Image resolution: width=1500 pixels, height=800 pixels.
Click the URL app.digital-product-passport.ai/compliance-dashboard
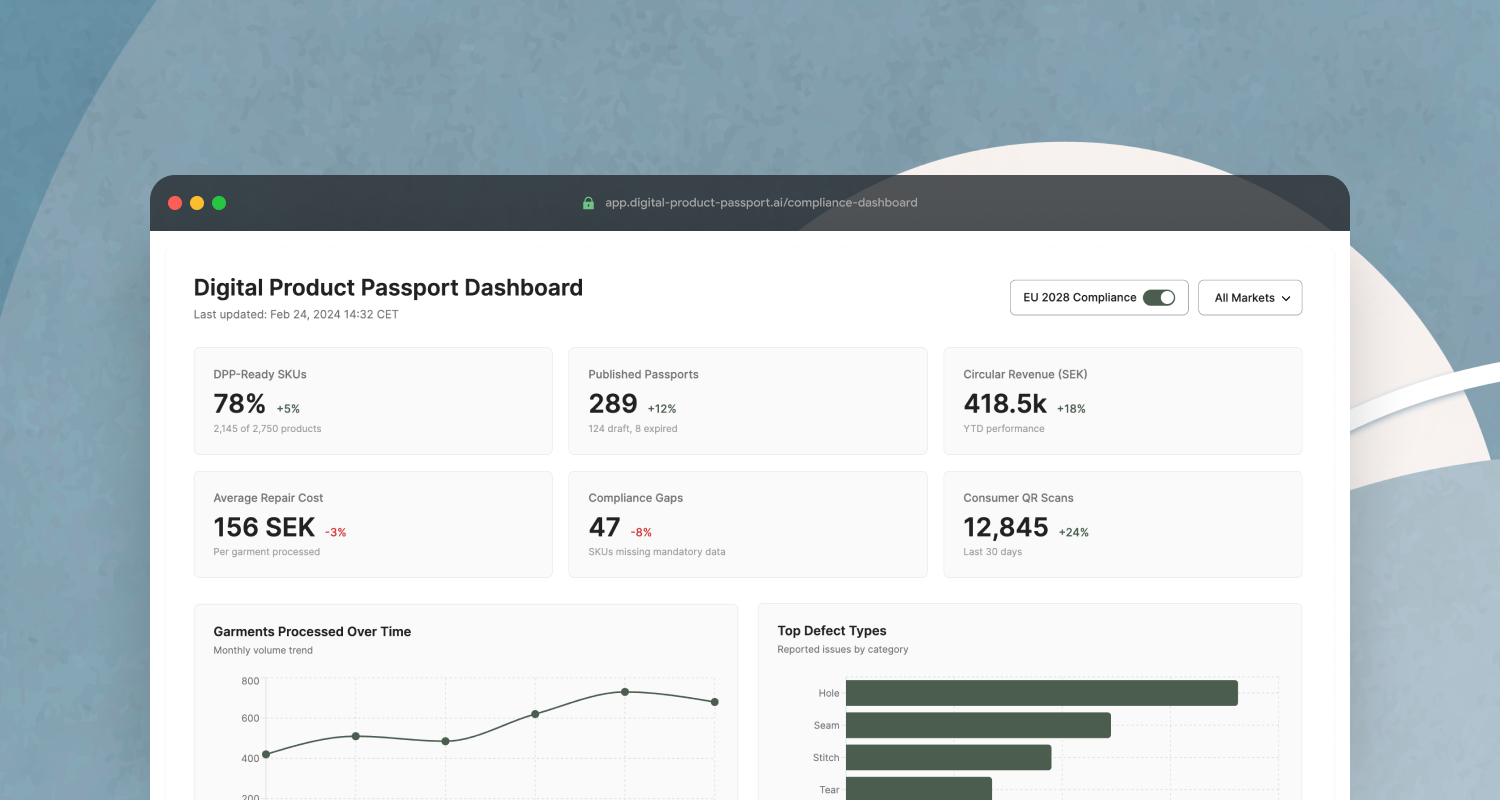(x=761, y=202)
